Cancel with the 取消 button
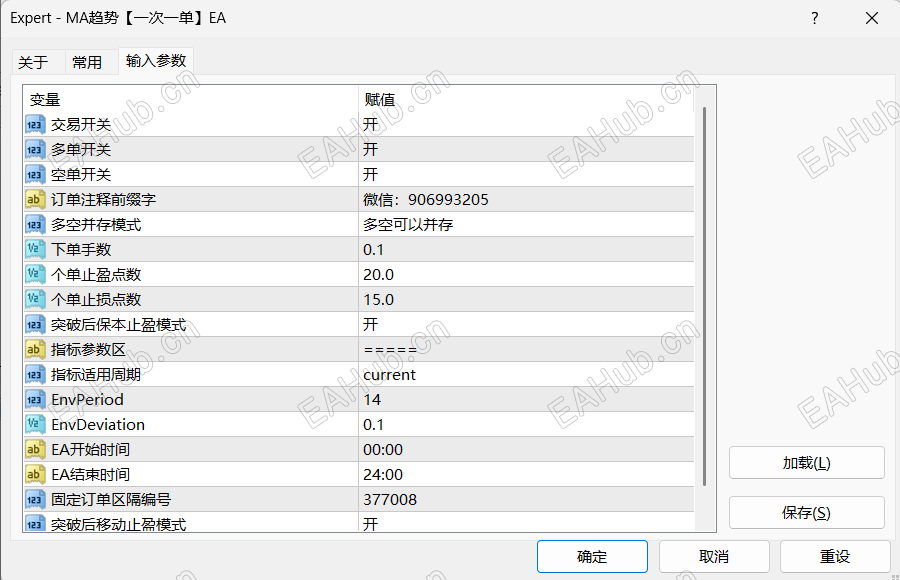 pyautogui.click(x=714, y=556)
